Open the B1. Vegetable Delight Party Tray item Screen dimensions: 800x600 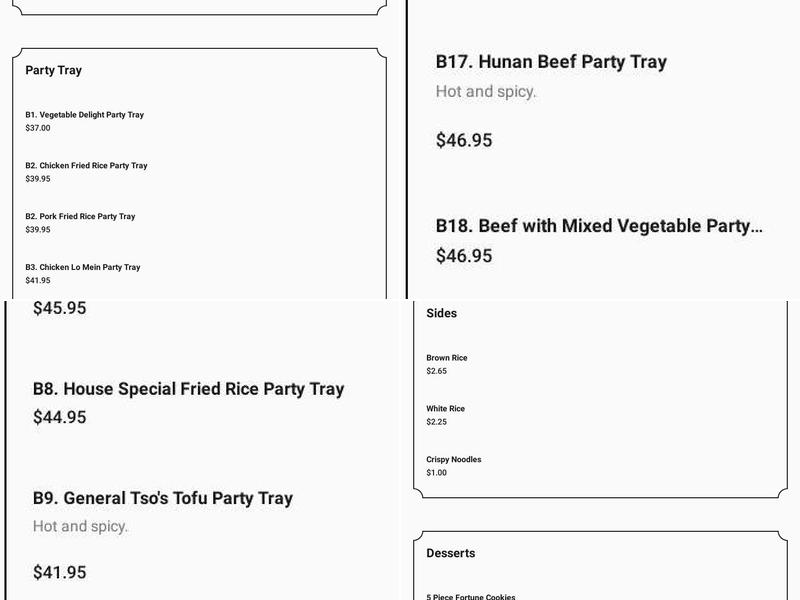click(85, 115)
